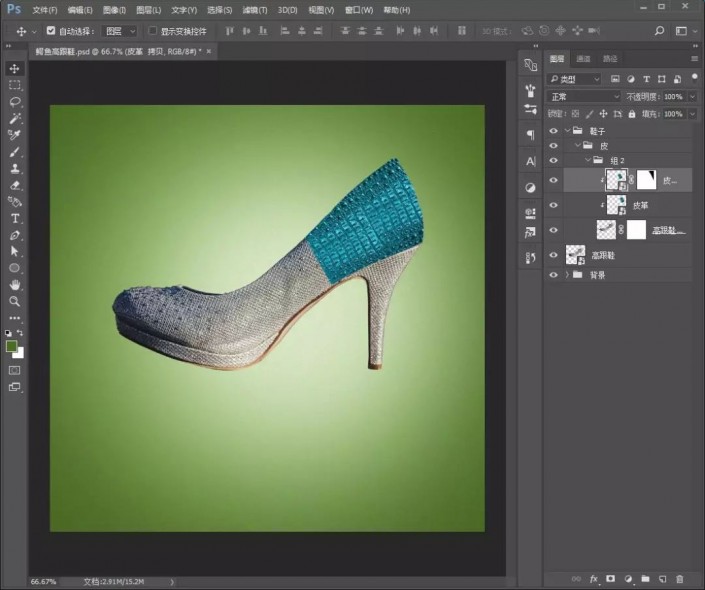Screen dimensions: 705x590
Task: Filter layers by type layers T icon
Action: 646,79
